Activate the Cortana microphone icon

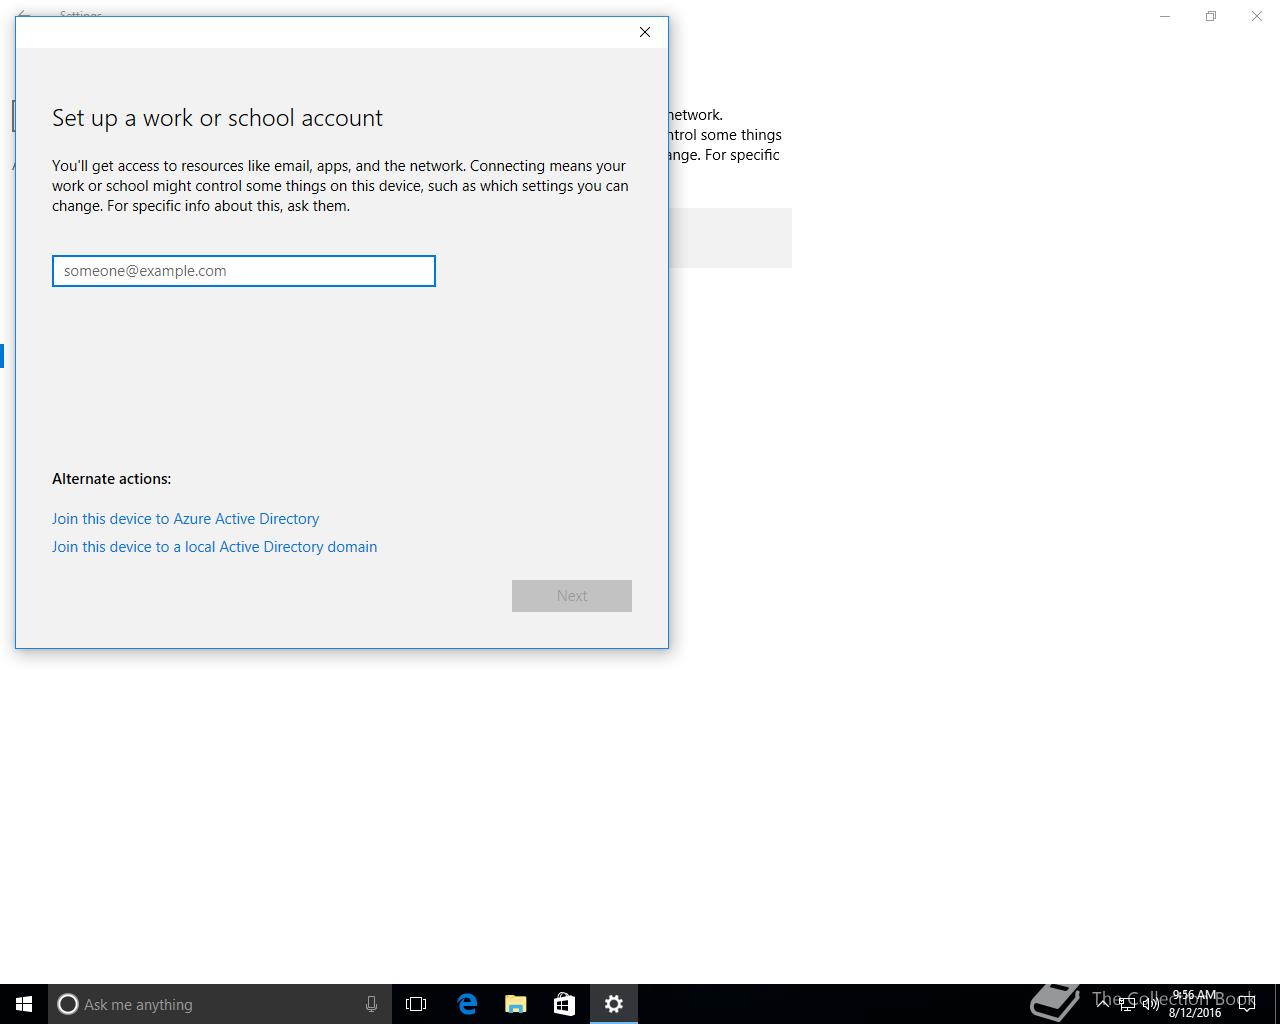[x=371, y=1004]
